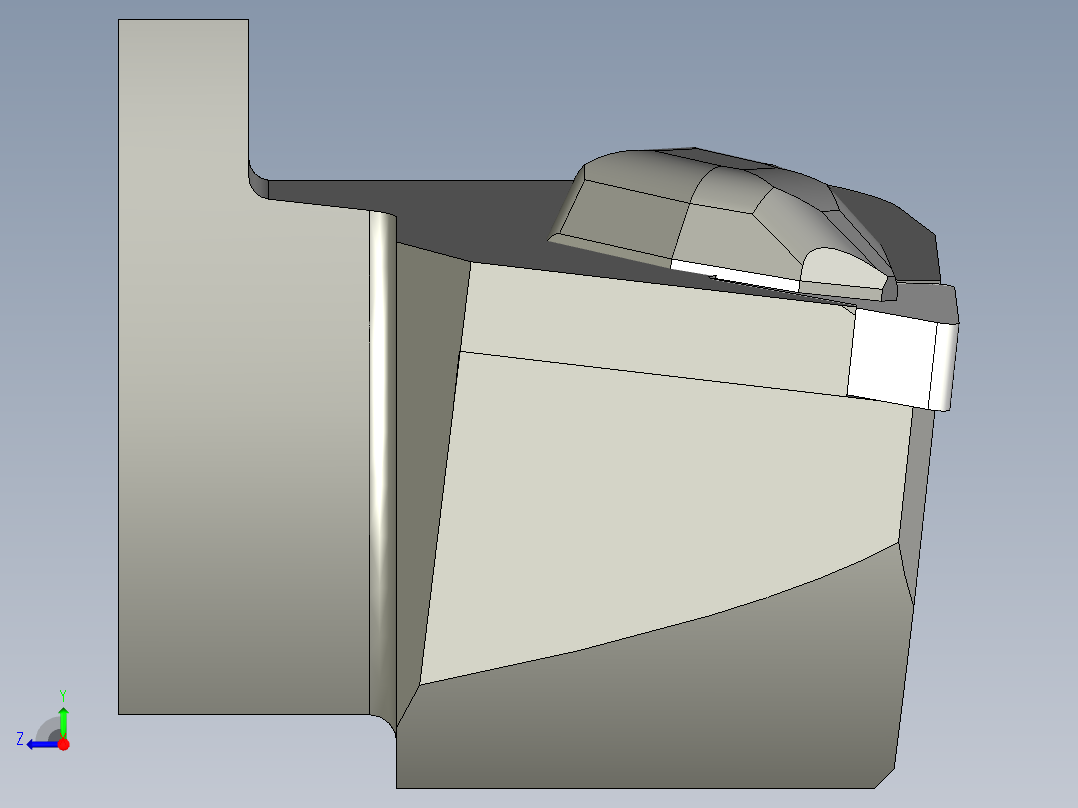The image size is (1078, 808).
Task: Click the blue Z axis arrow
Action: [x=40, y=743]
